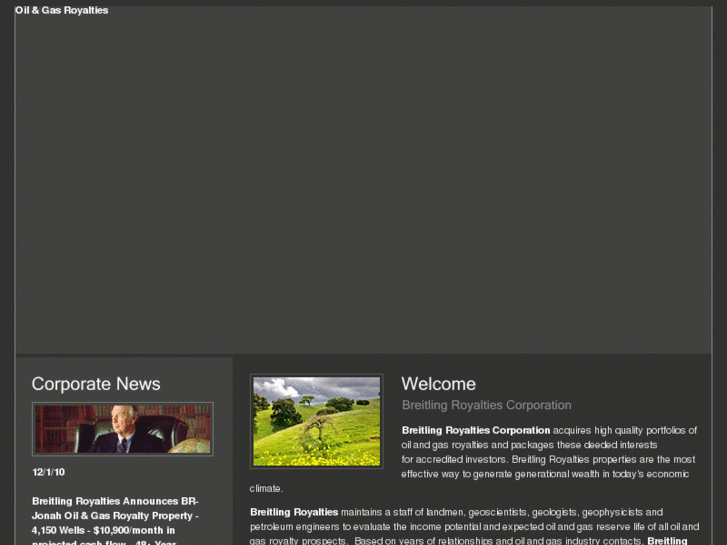The width and height of the screenshot is (727, 545).
Task: Click the Corporate News heading
Action: click(96, 384)
